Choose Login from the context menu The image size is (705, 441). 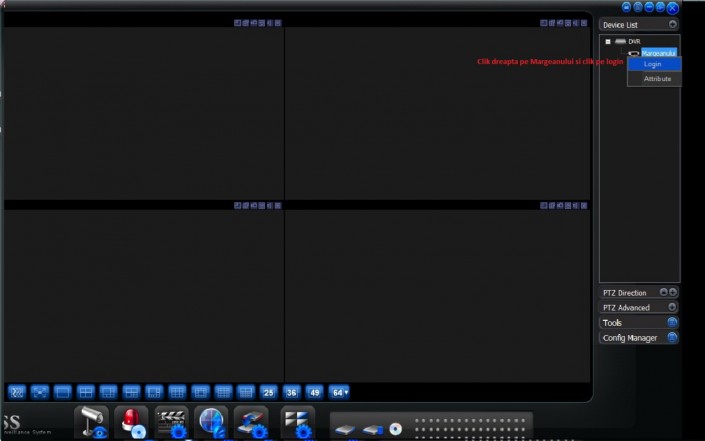[653, 64]
